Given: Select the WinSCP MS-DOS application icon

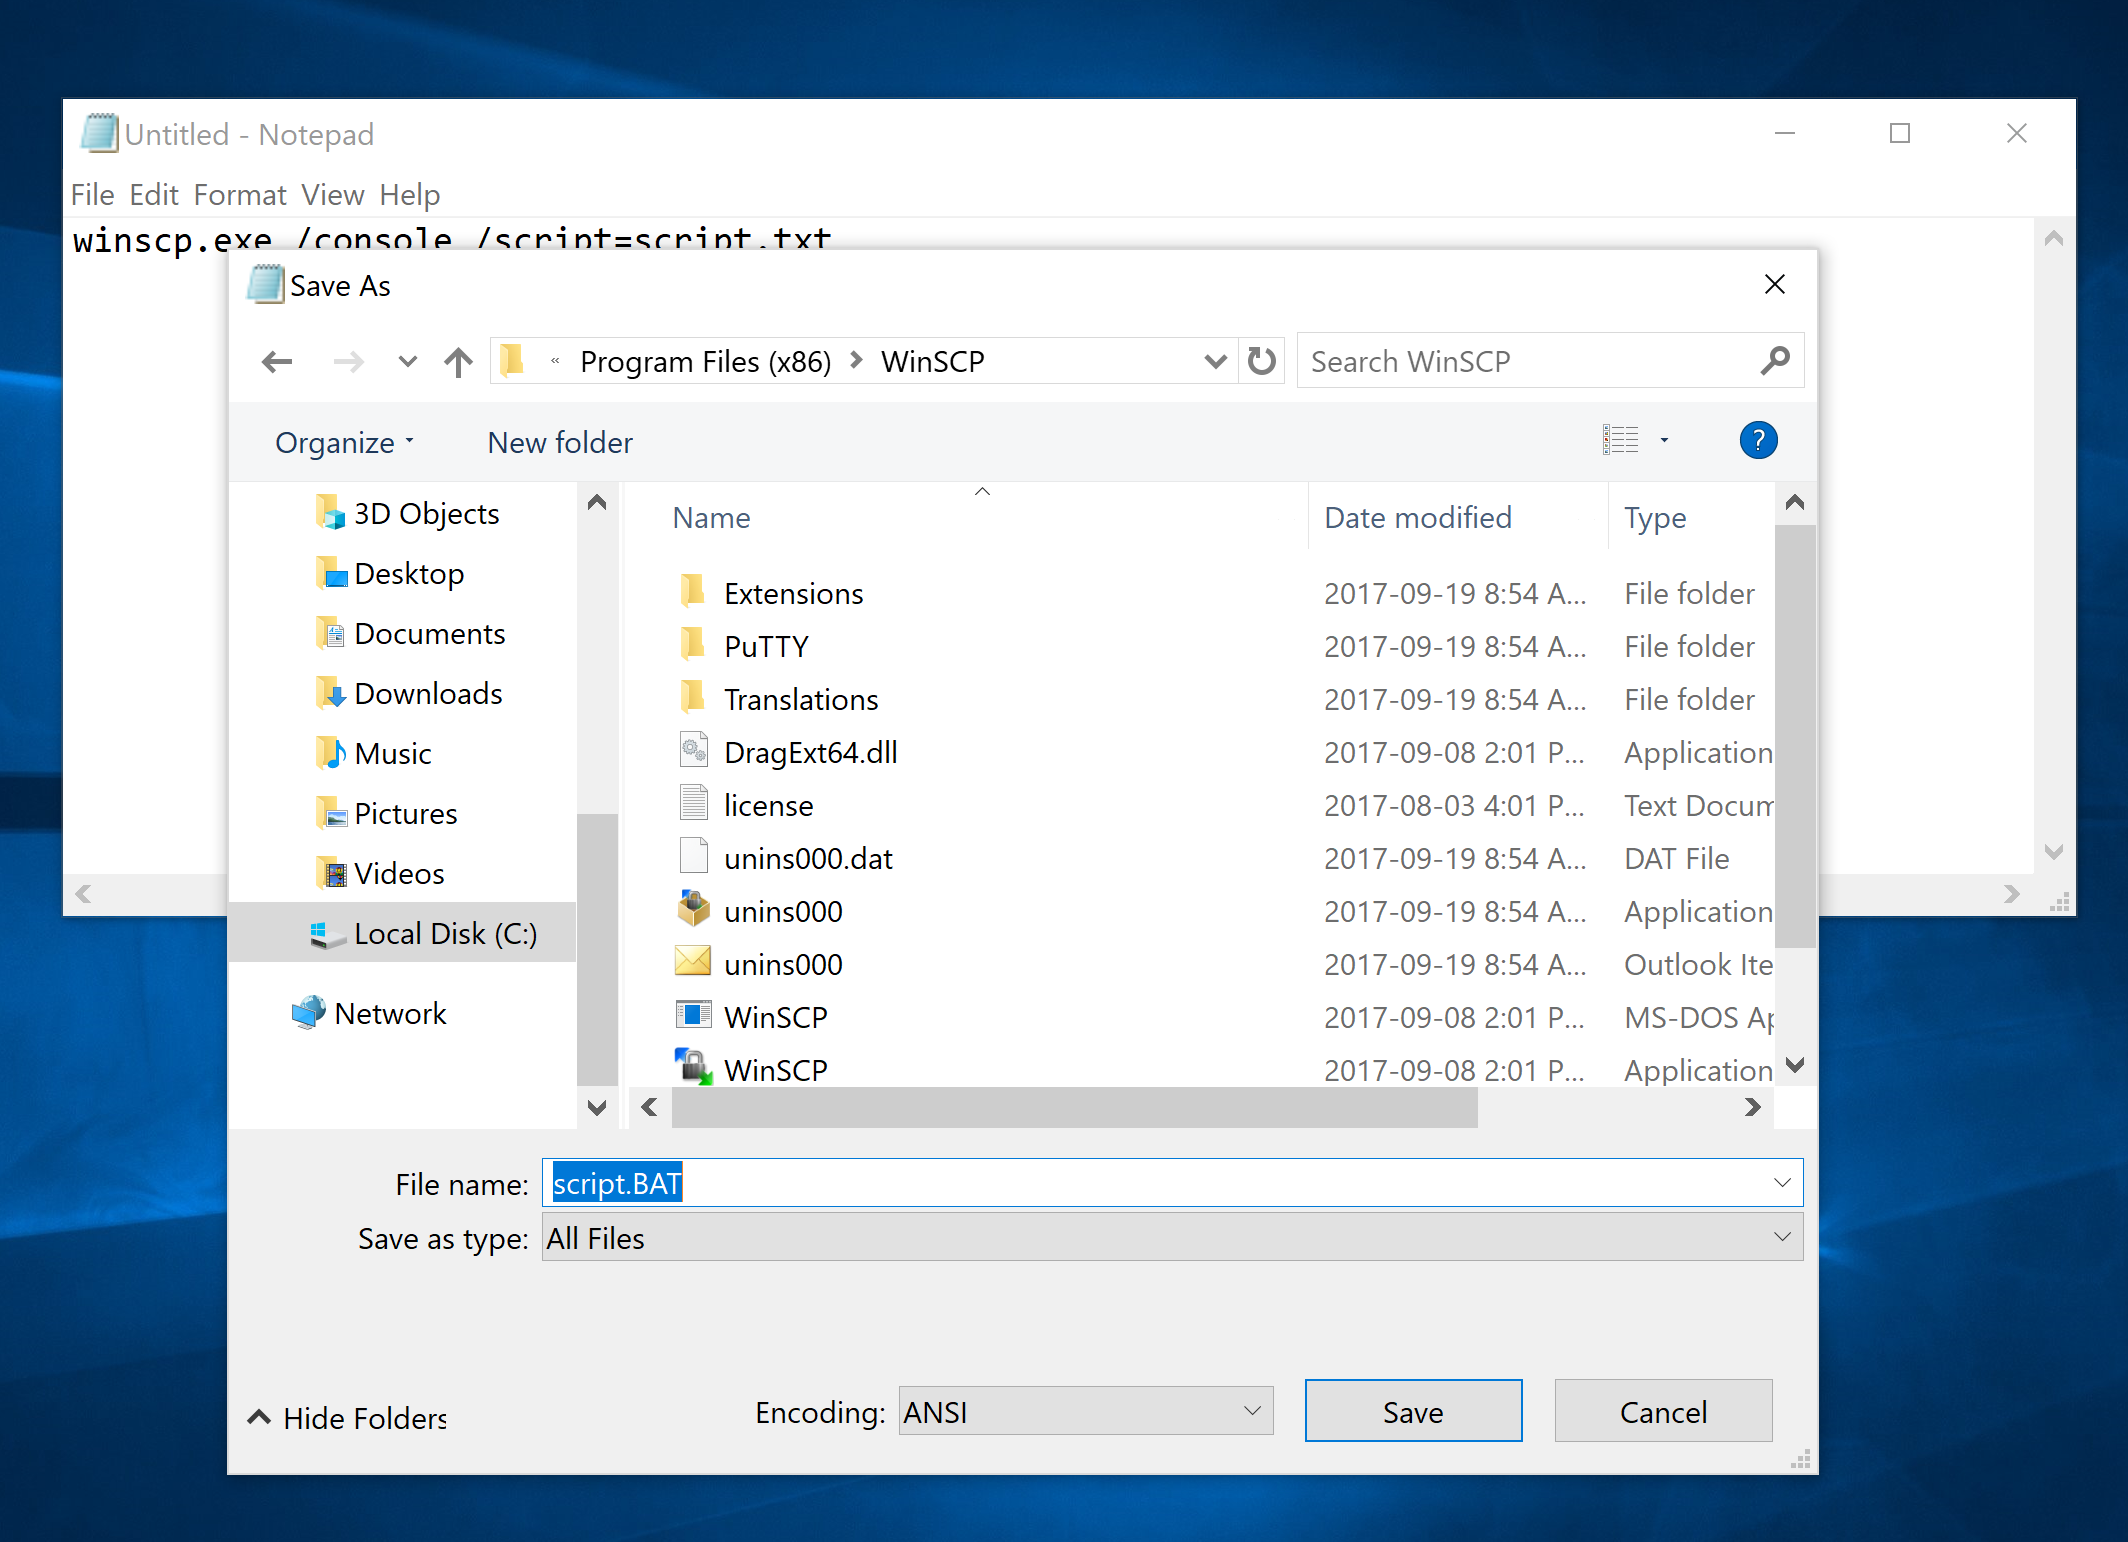Looking at the screenshot, I should click(x=693, y=1015).
